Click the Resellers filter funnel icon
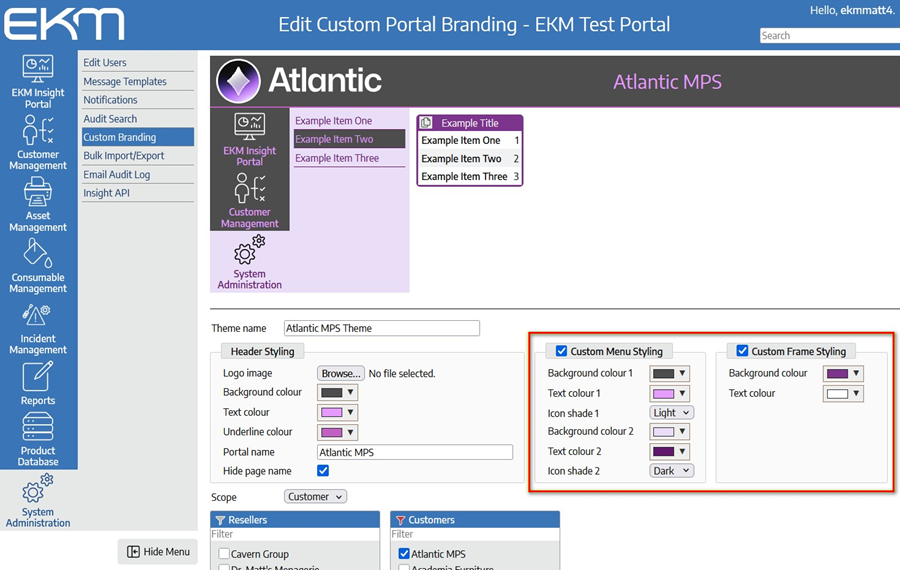 (220, 520)
